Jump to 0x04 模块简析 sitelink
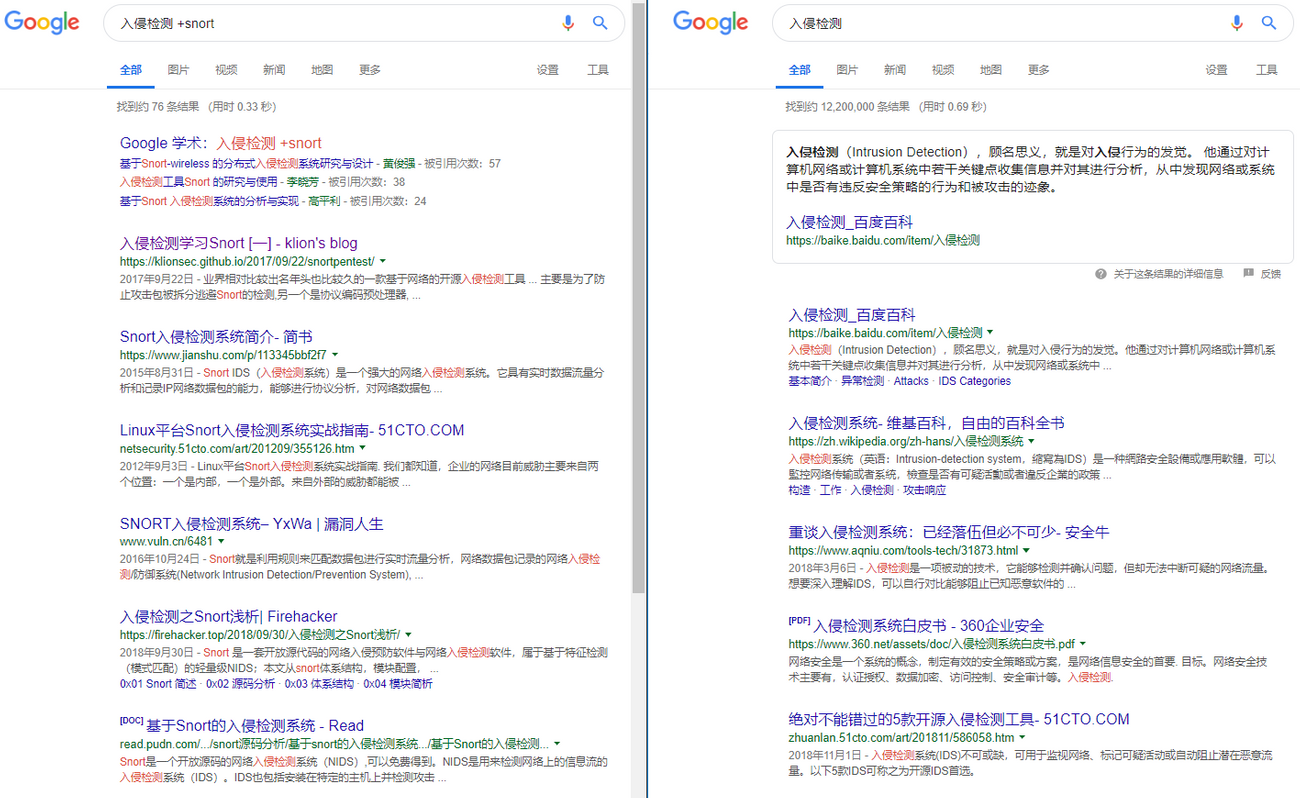 click(398, 684)
